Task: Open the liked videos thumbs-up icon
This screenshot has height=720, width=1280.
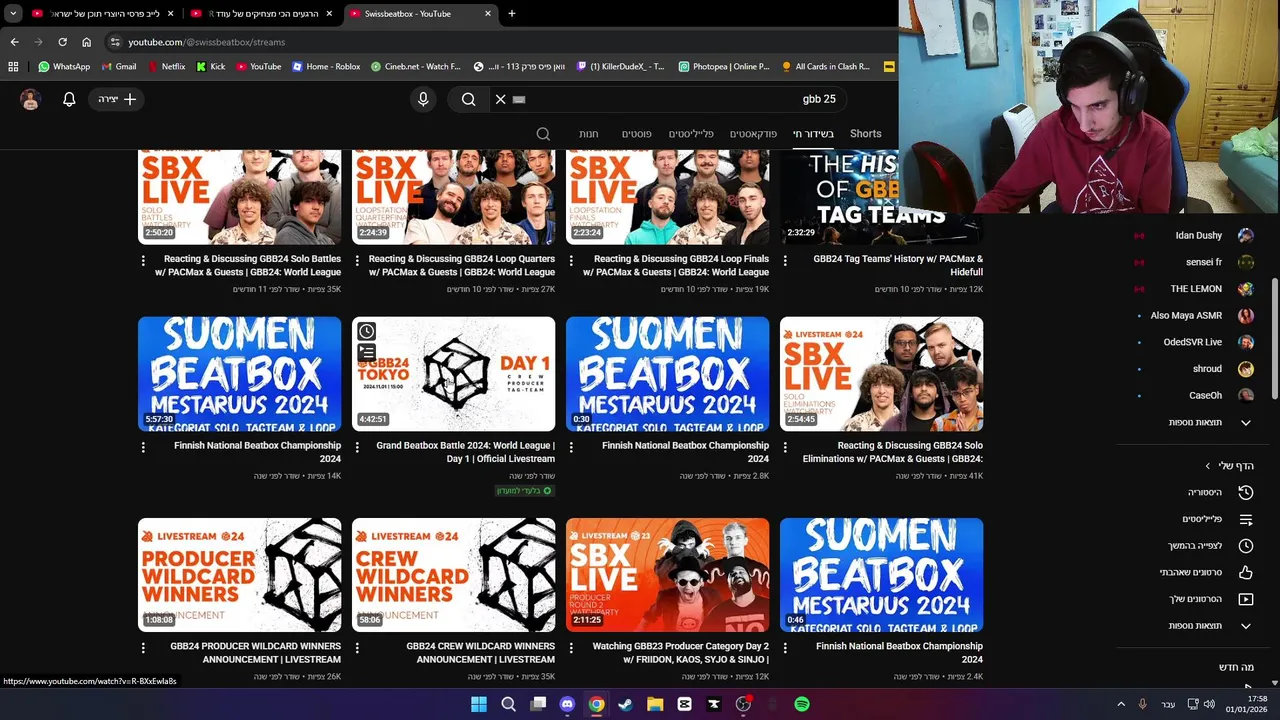Action: click(x=1245, y=572)
